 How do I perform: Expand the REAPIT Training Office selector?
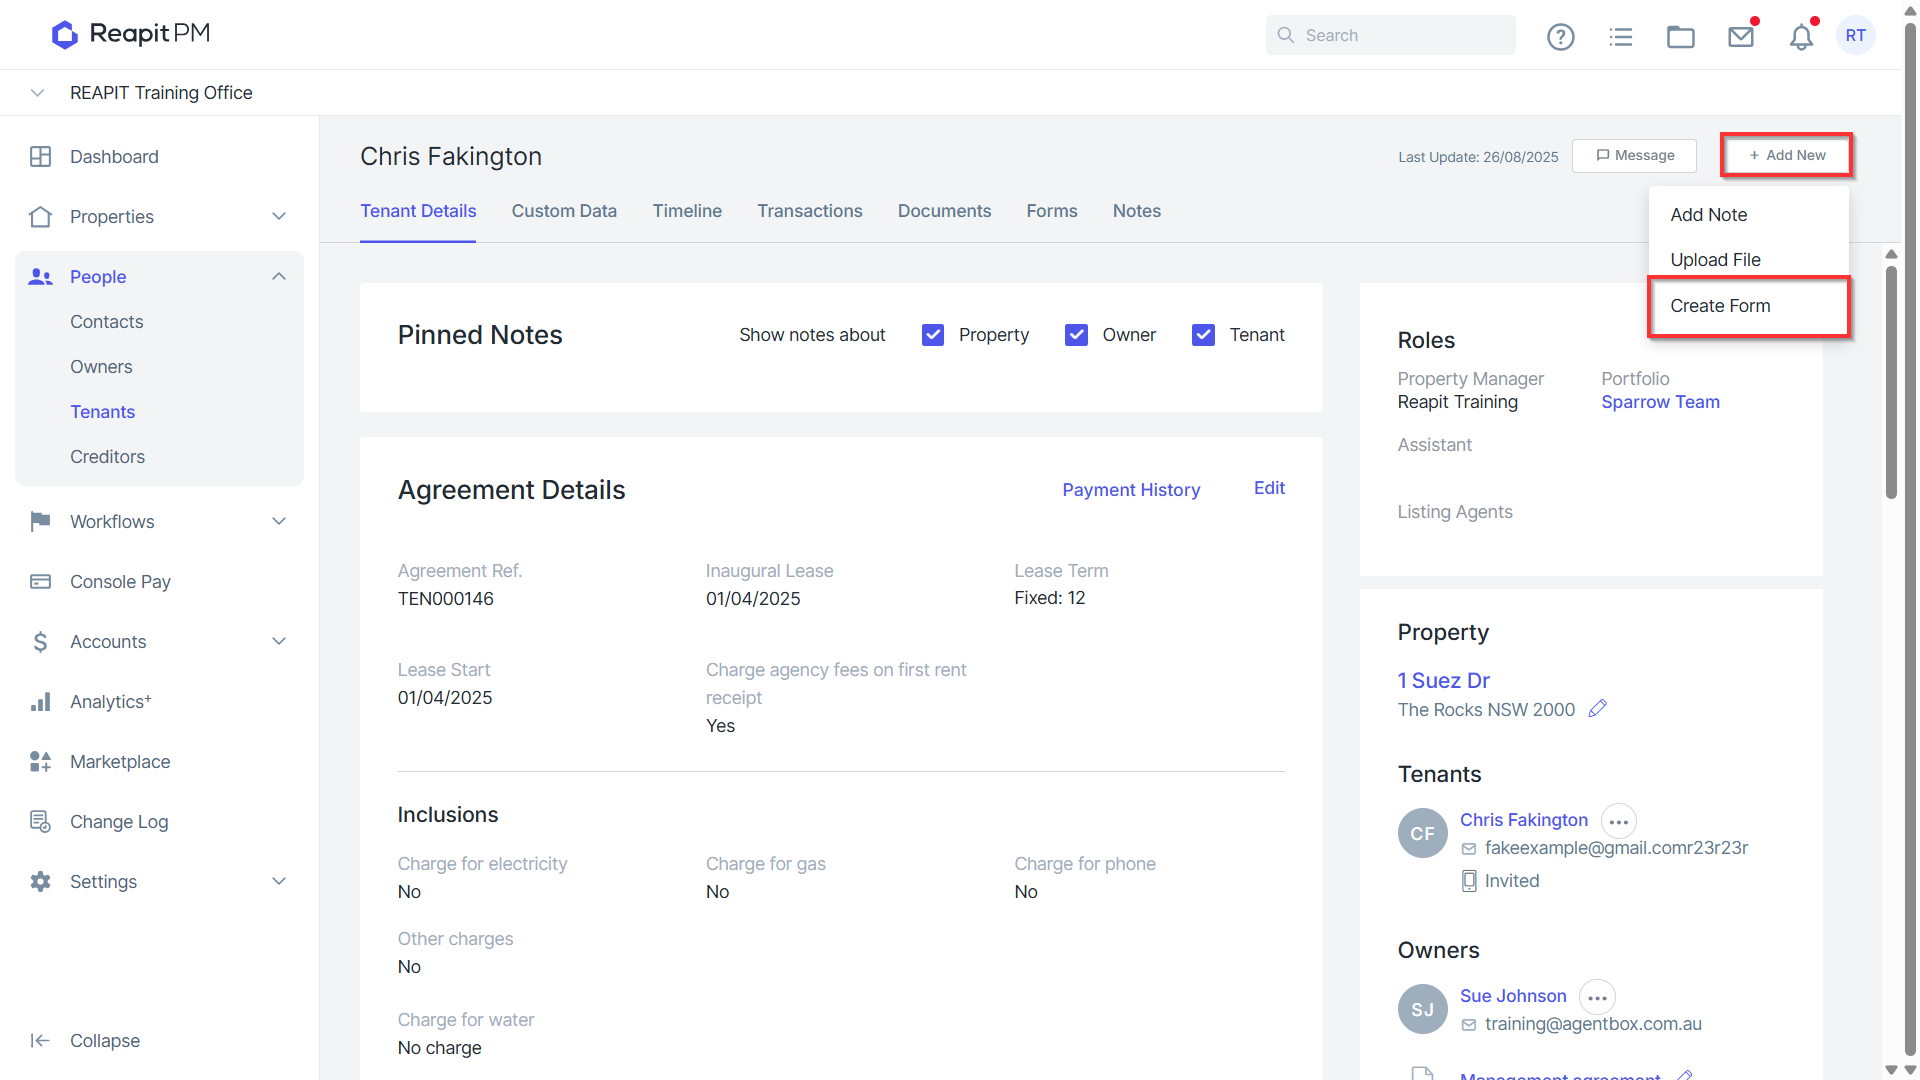38,93
